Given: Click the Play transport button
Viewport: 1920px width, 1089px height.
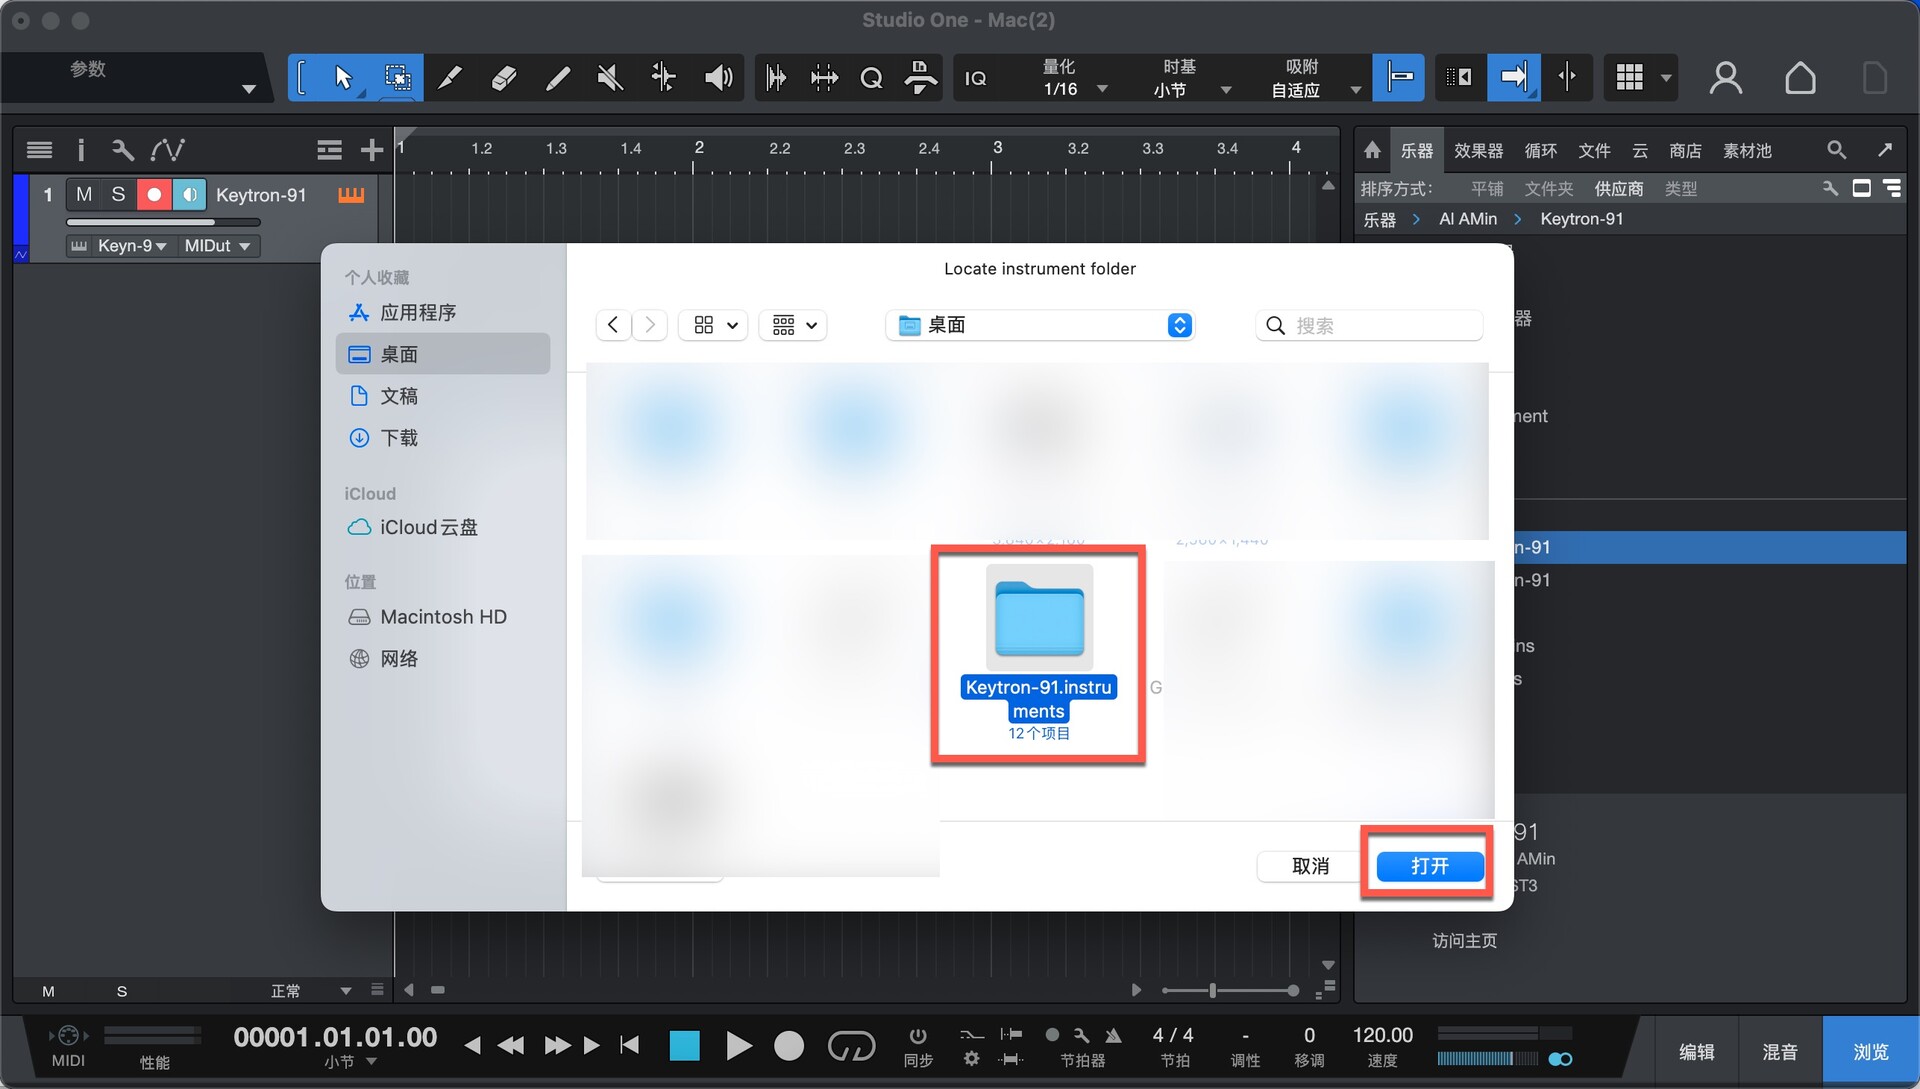Looking at the screenshot, I should pyautogui.click(x=738, y=1046).
